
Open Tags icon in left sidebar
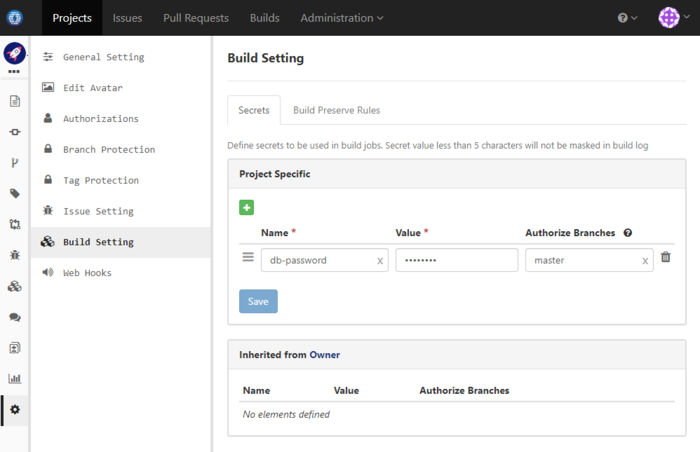15,194
